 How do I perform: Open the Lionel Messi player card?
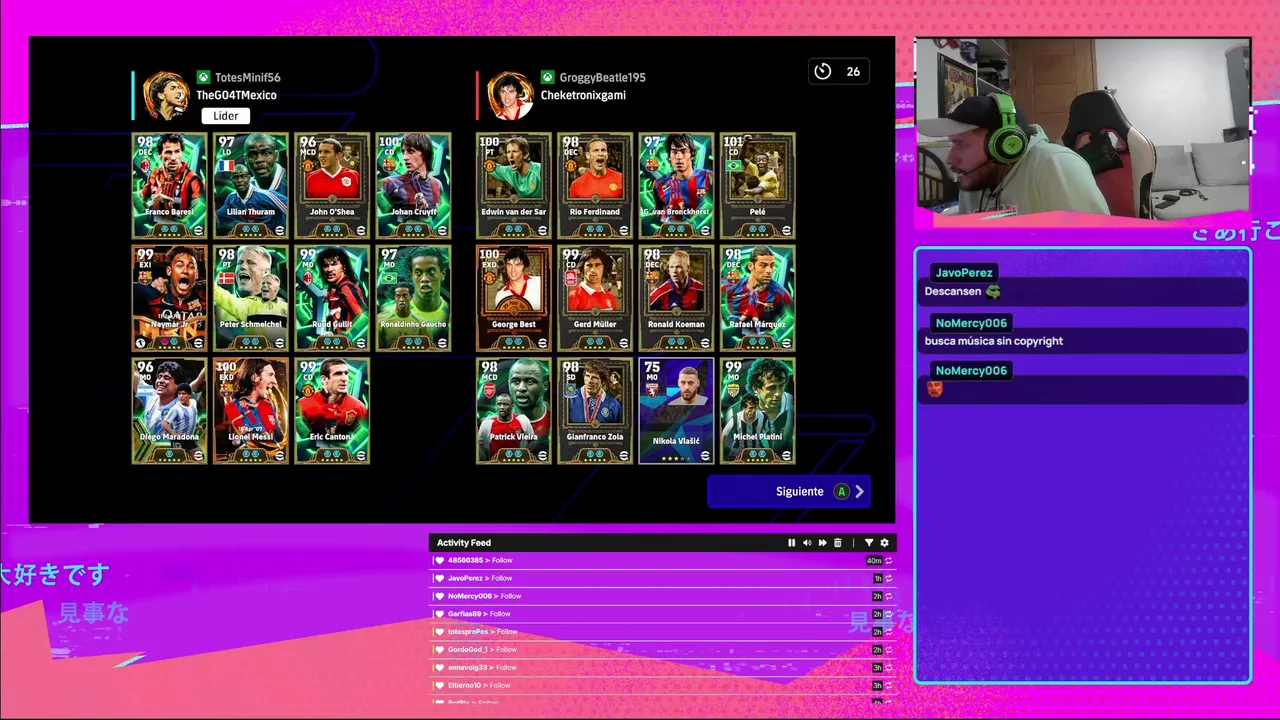pos(251,410)
